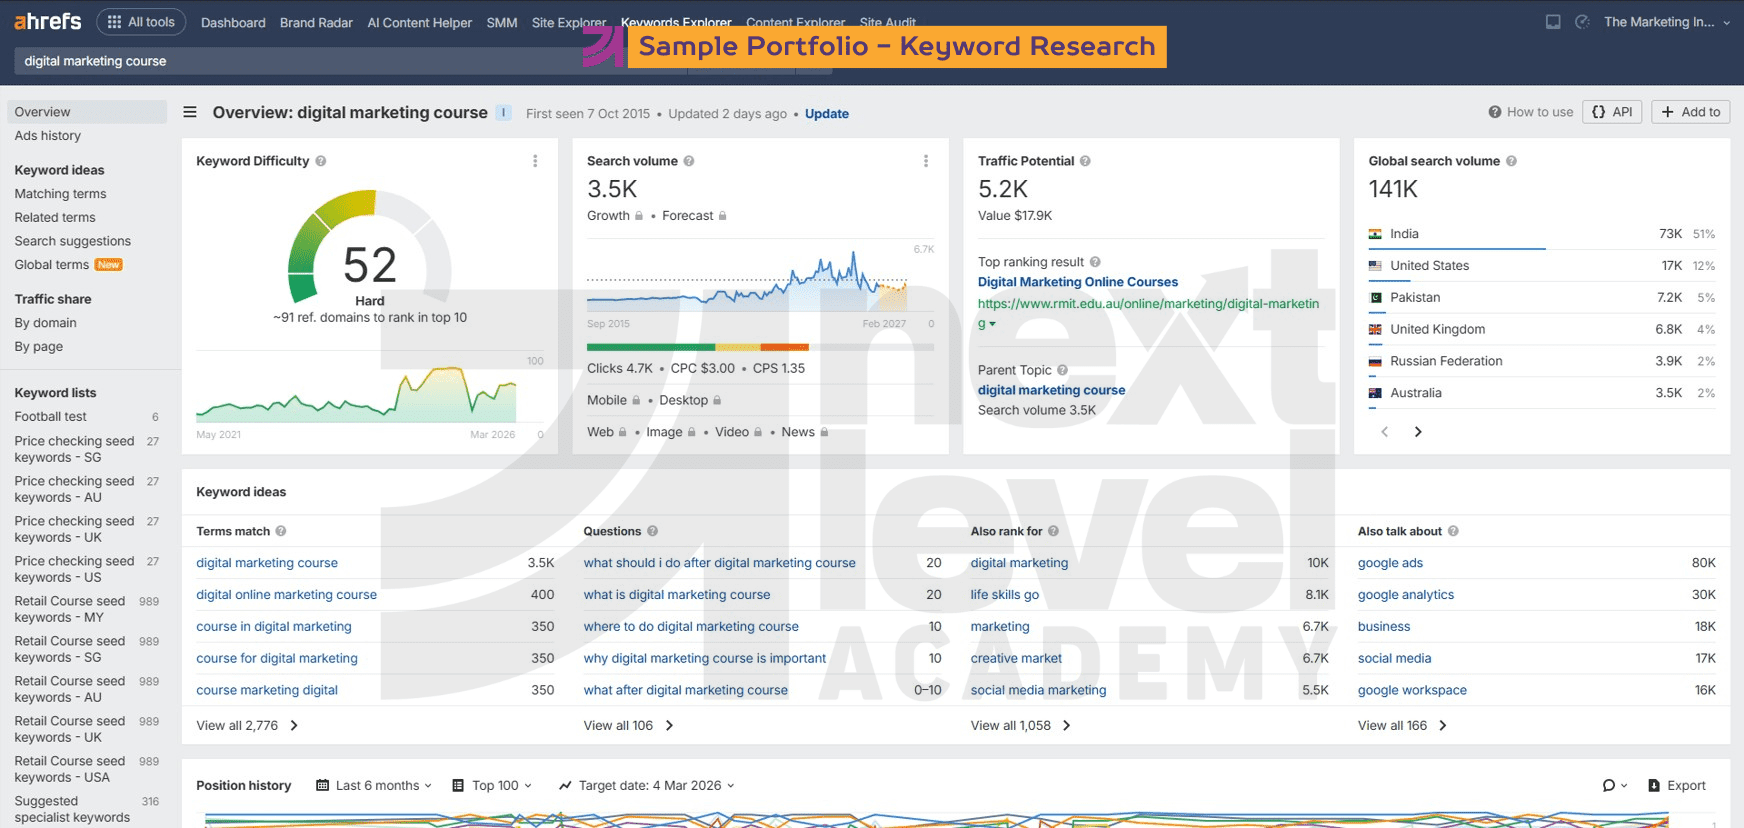
Task: Click the Update link
Action: (x=827, y=114)
